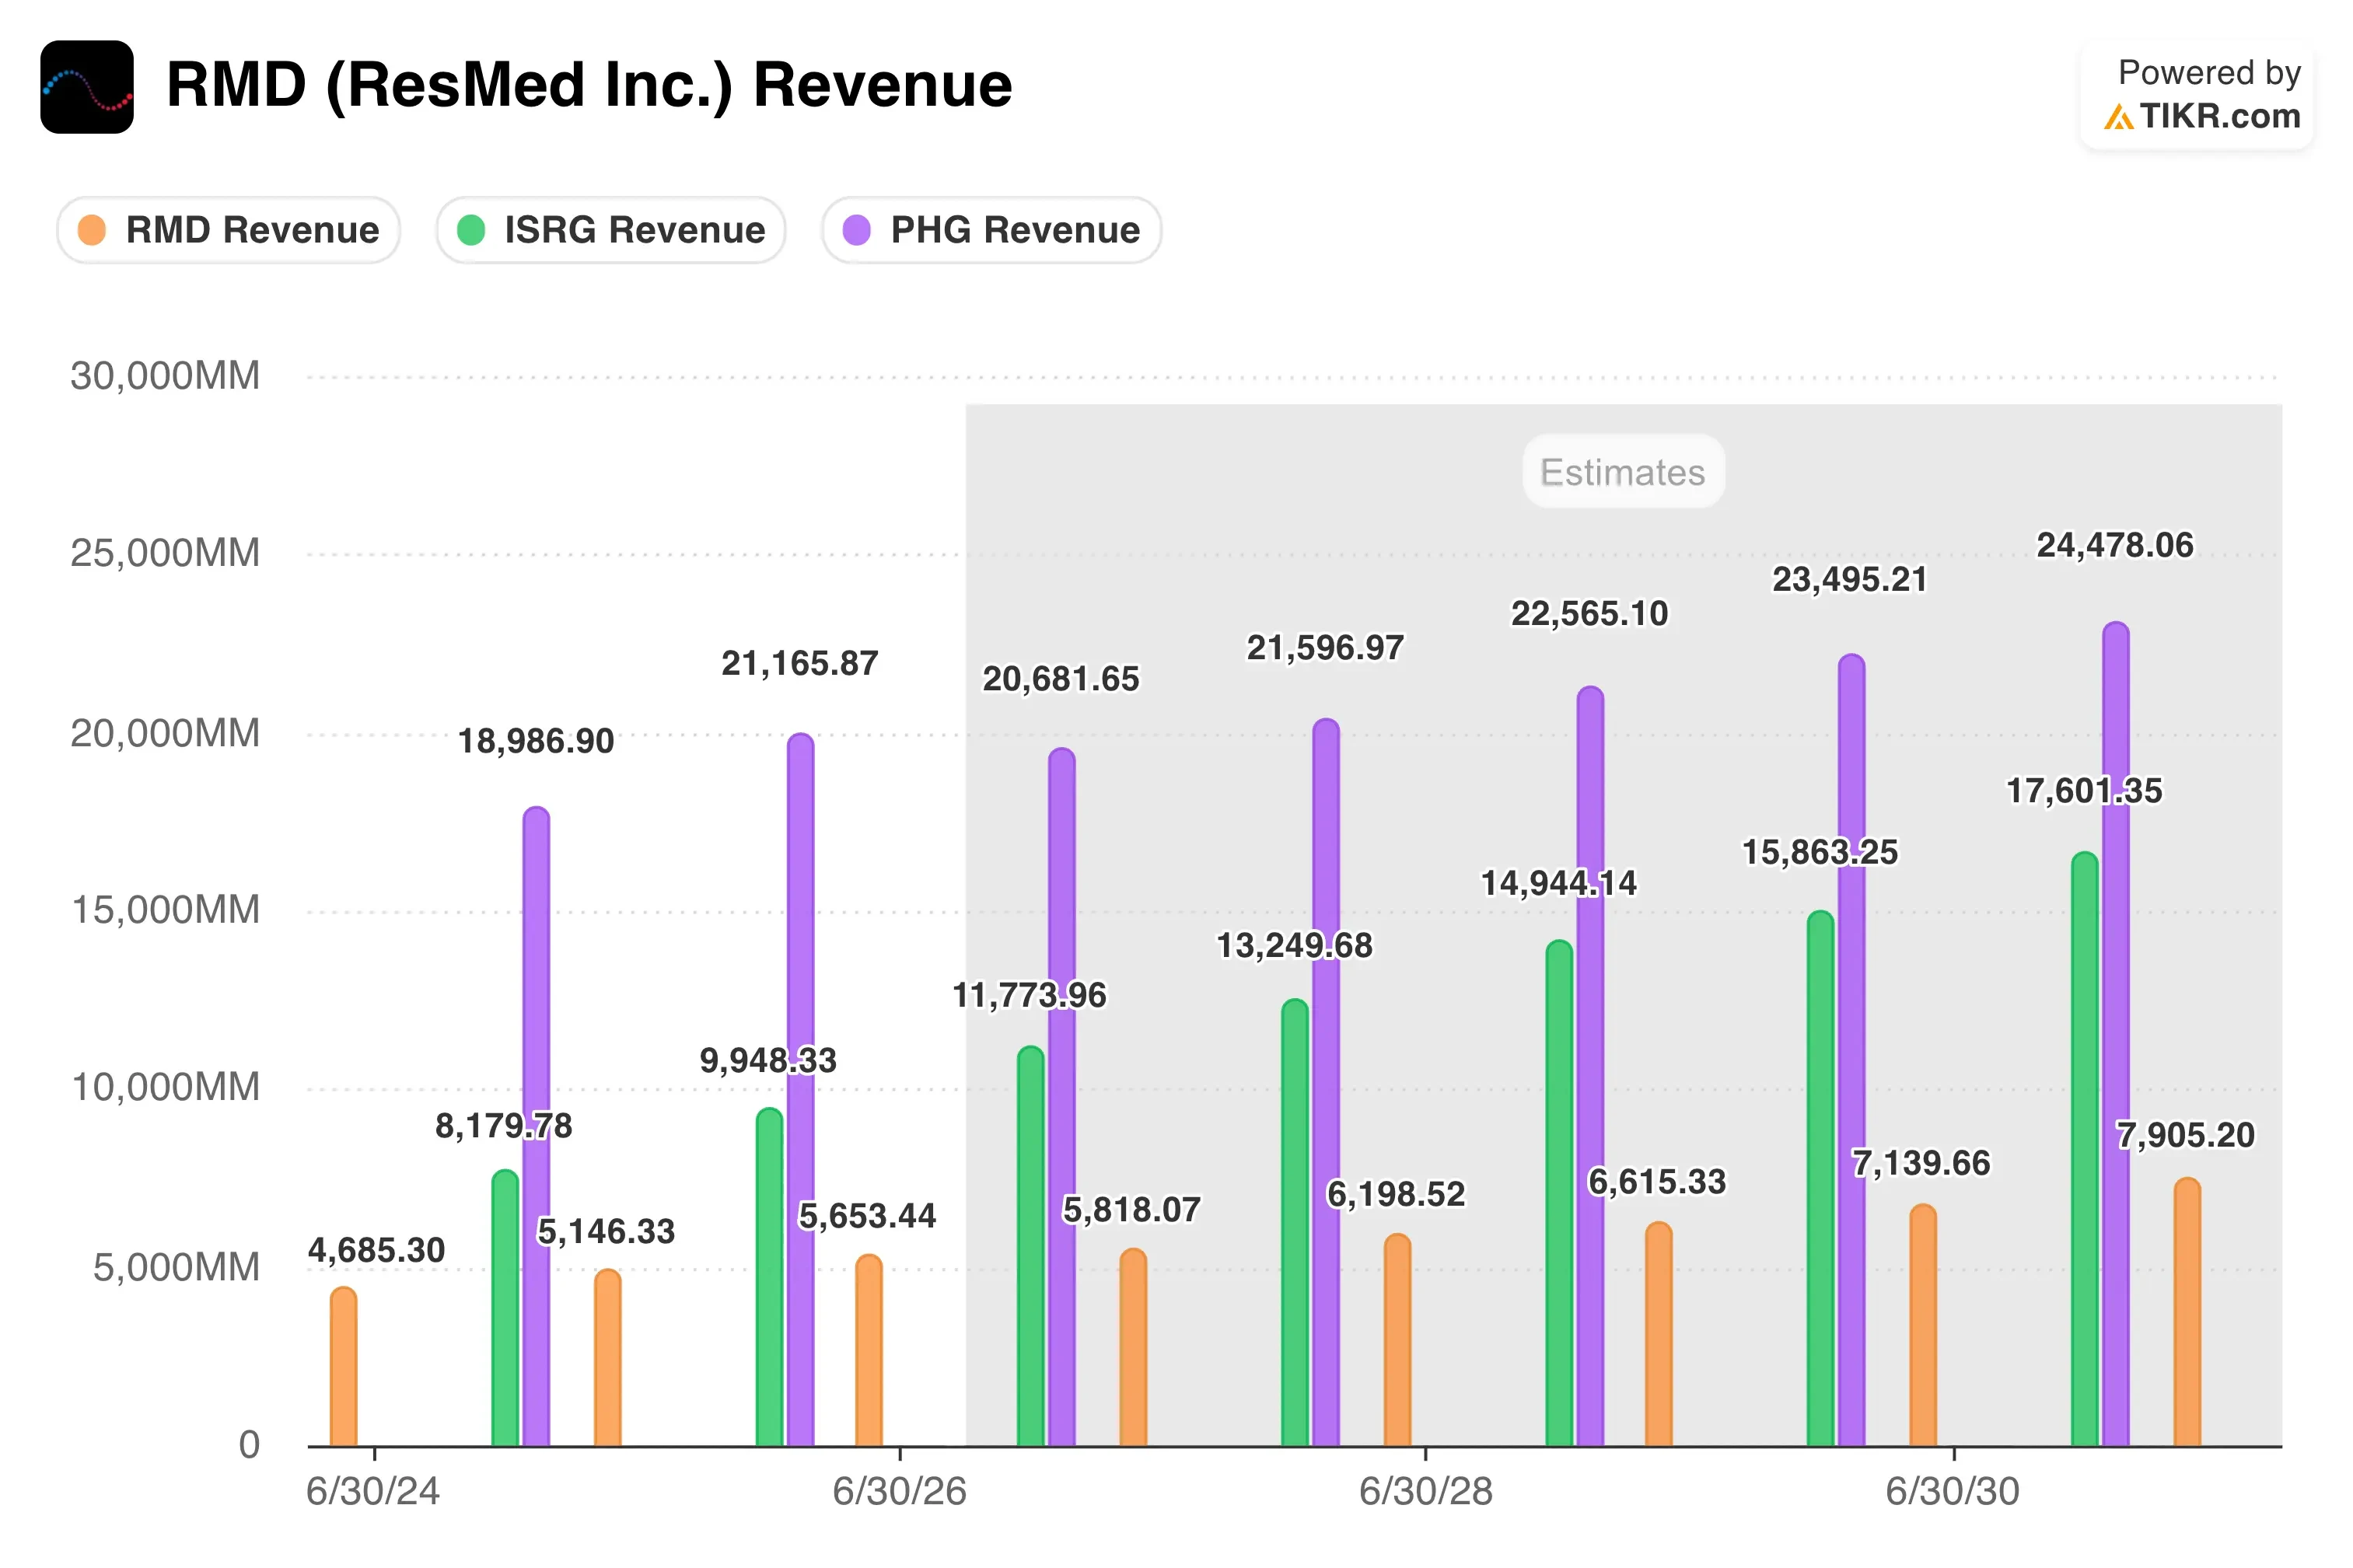Click the 14,944.14 value label
Viewport: 2353px width, 1568px height.
(x=1558, y=883)
